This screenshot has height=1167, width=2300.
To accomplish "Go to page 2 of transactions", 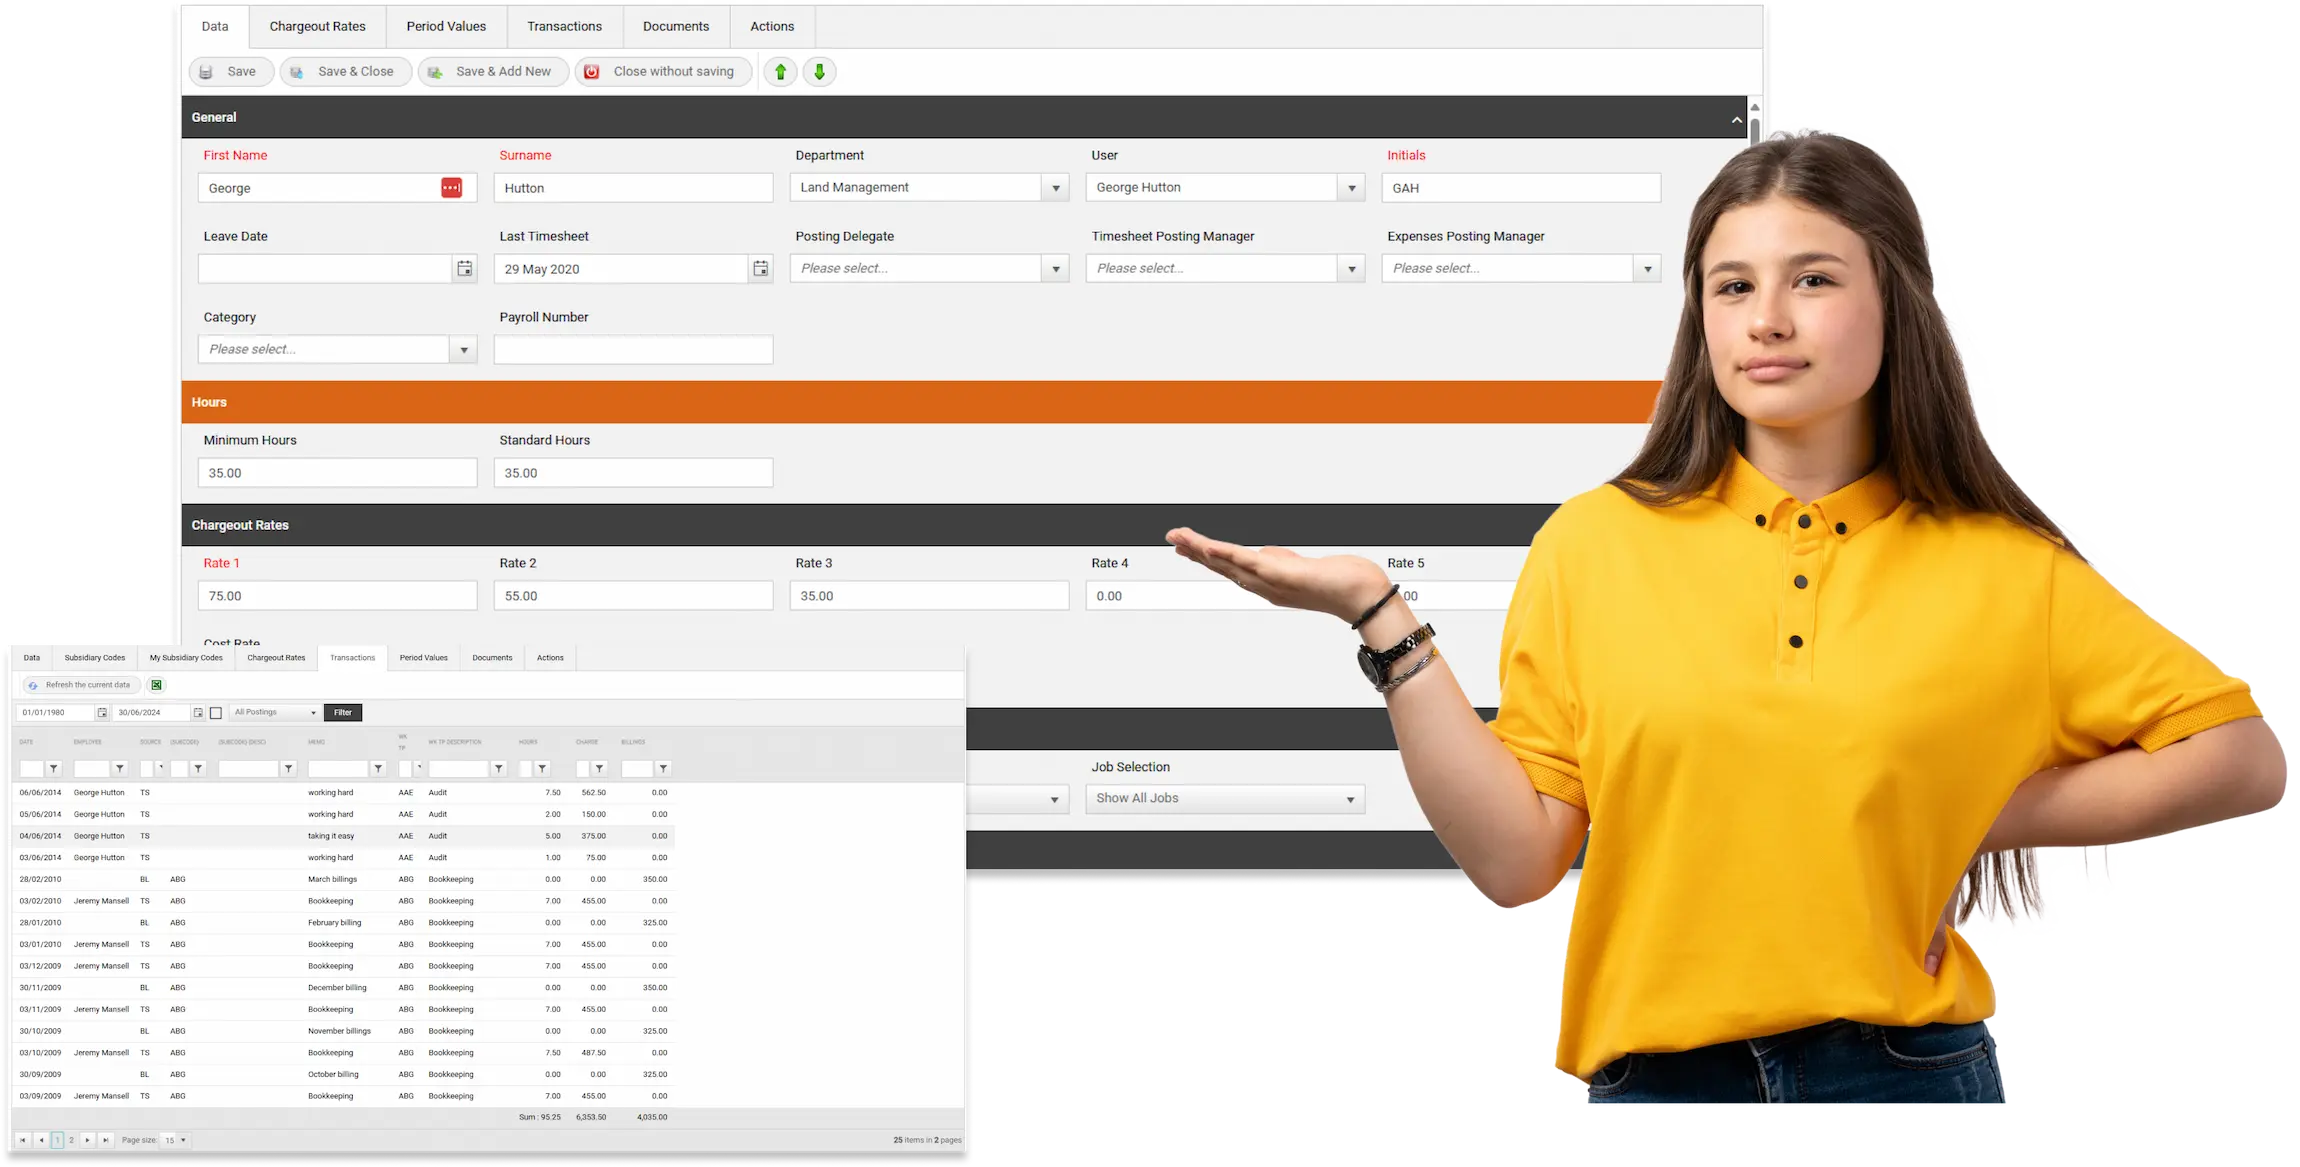I will click(71, 1140).
